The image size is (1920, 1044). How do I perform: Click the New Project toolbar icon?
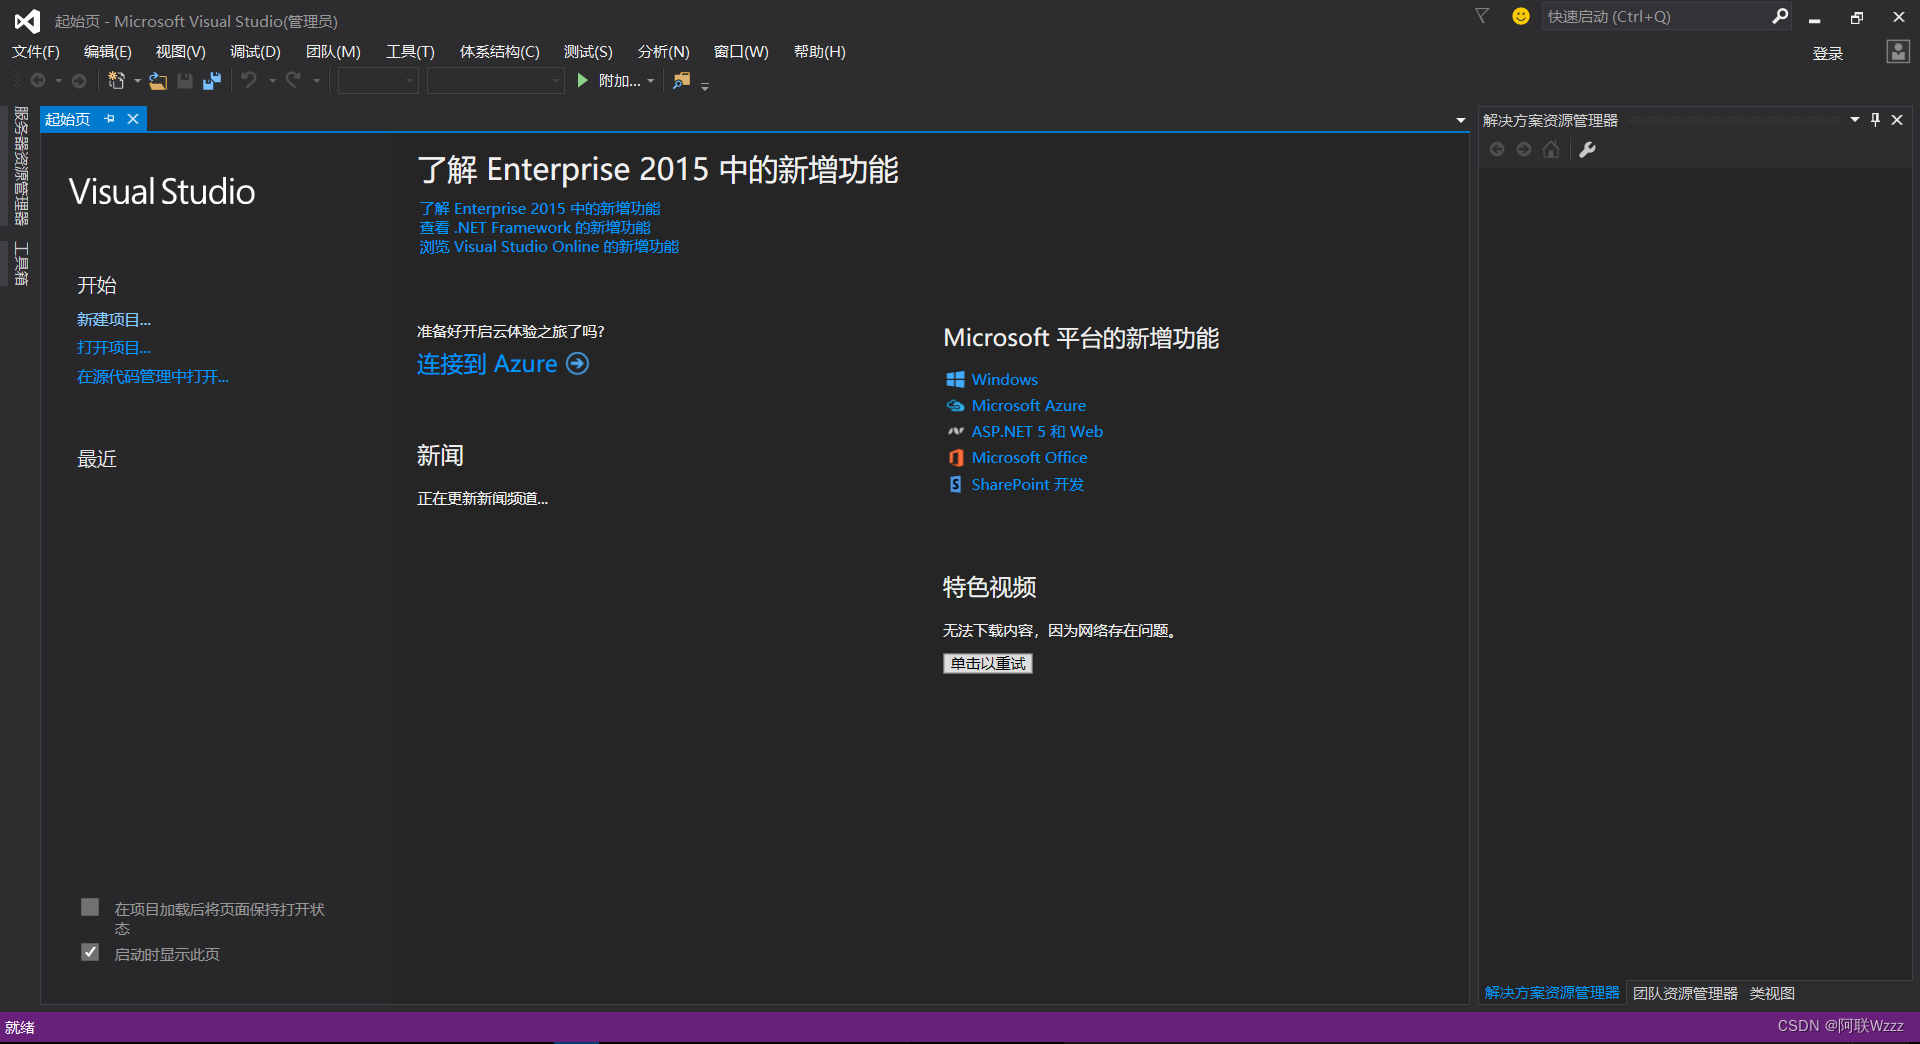tap(117, 81)
